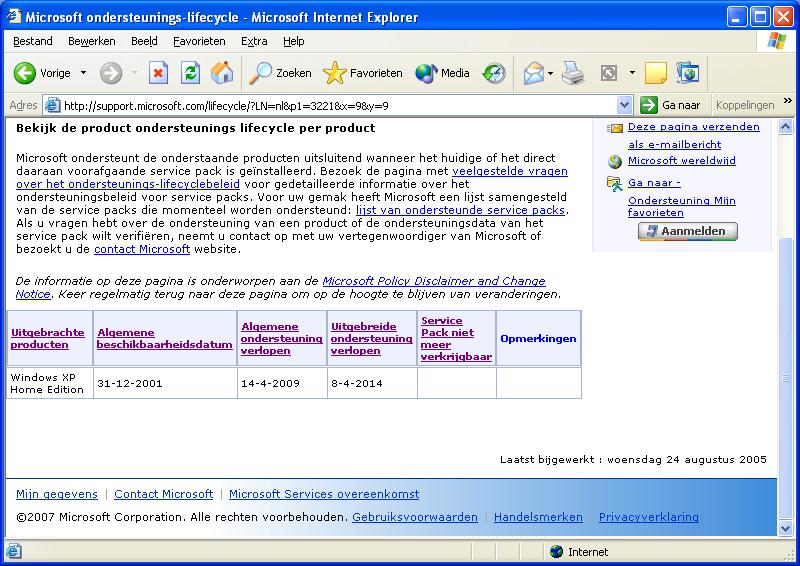Go back with the Vorige button

pos(42,73)
